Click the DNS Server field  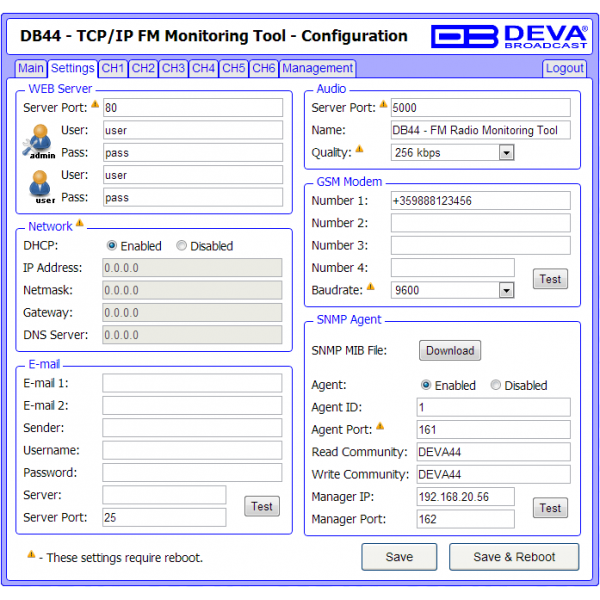click(x=192, y=335)
